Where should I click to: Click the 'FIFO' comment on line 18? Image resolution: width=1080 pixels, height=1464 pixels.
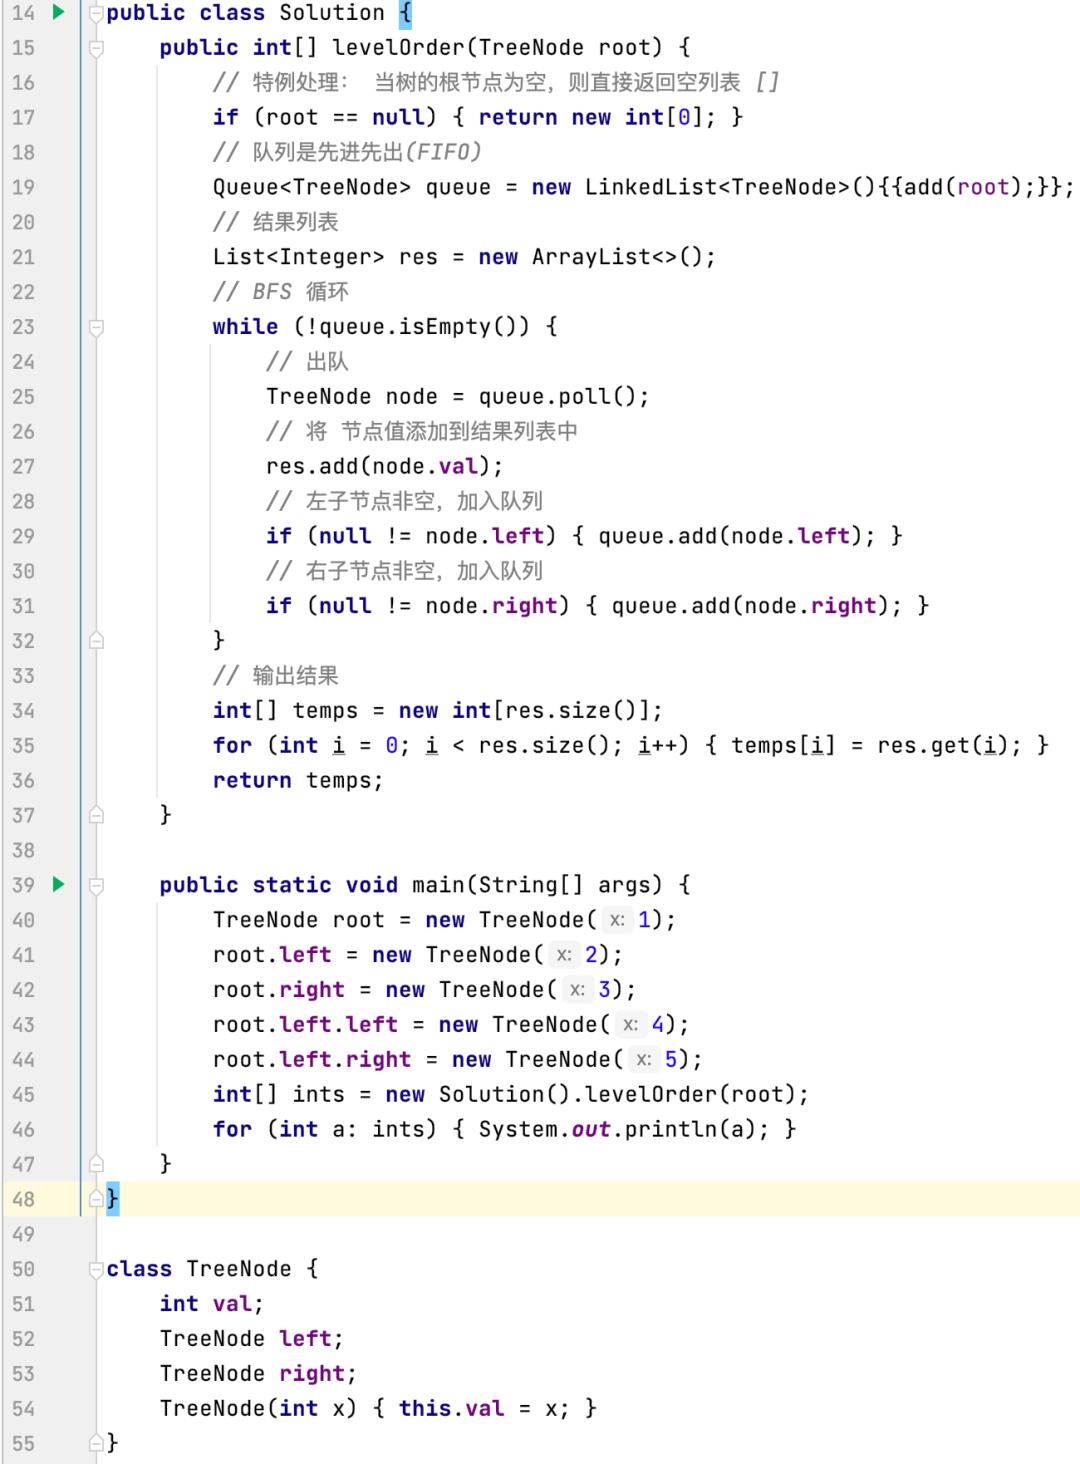click(443, 152)
